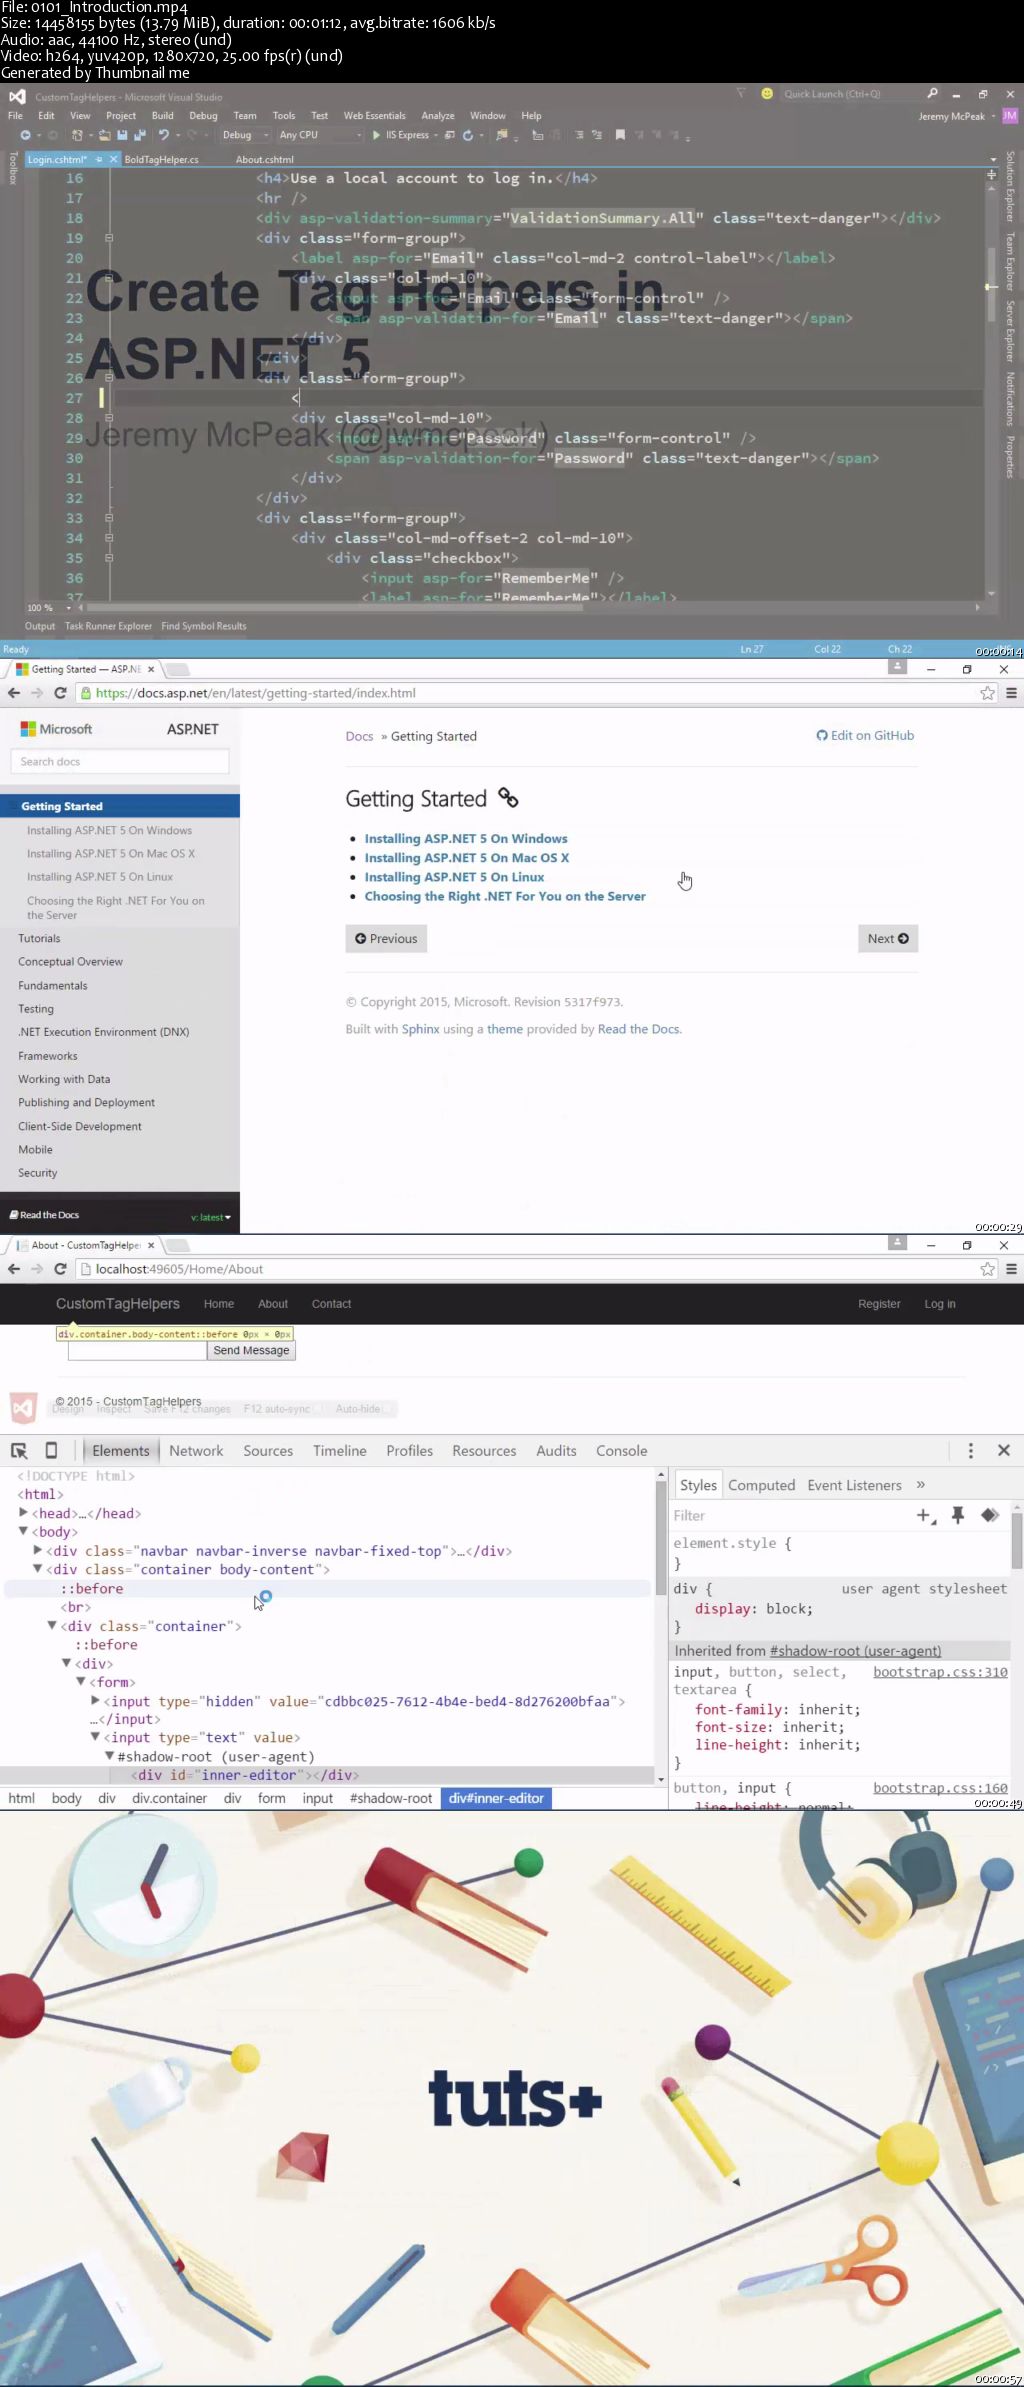Start debugging with IIS Express play button
1024x2387 pixels.
click(x=377, y=135)
